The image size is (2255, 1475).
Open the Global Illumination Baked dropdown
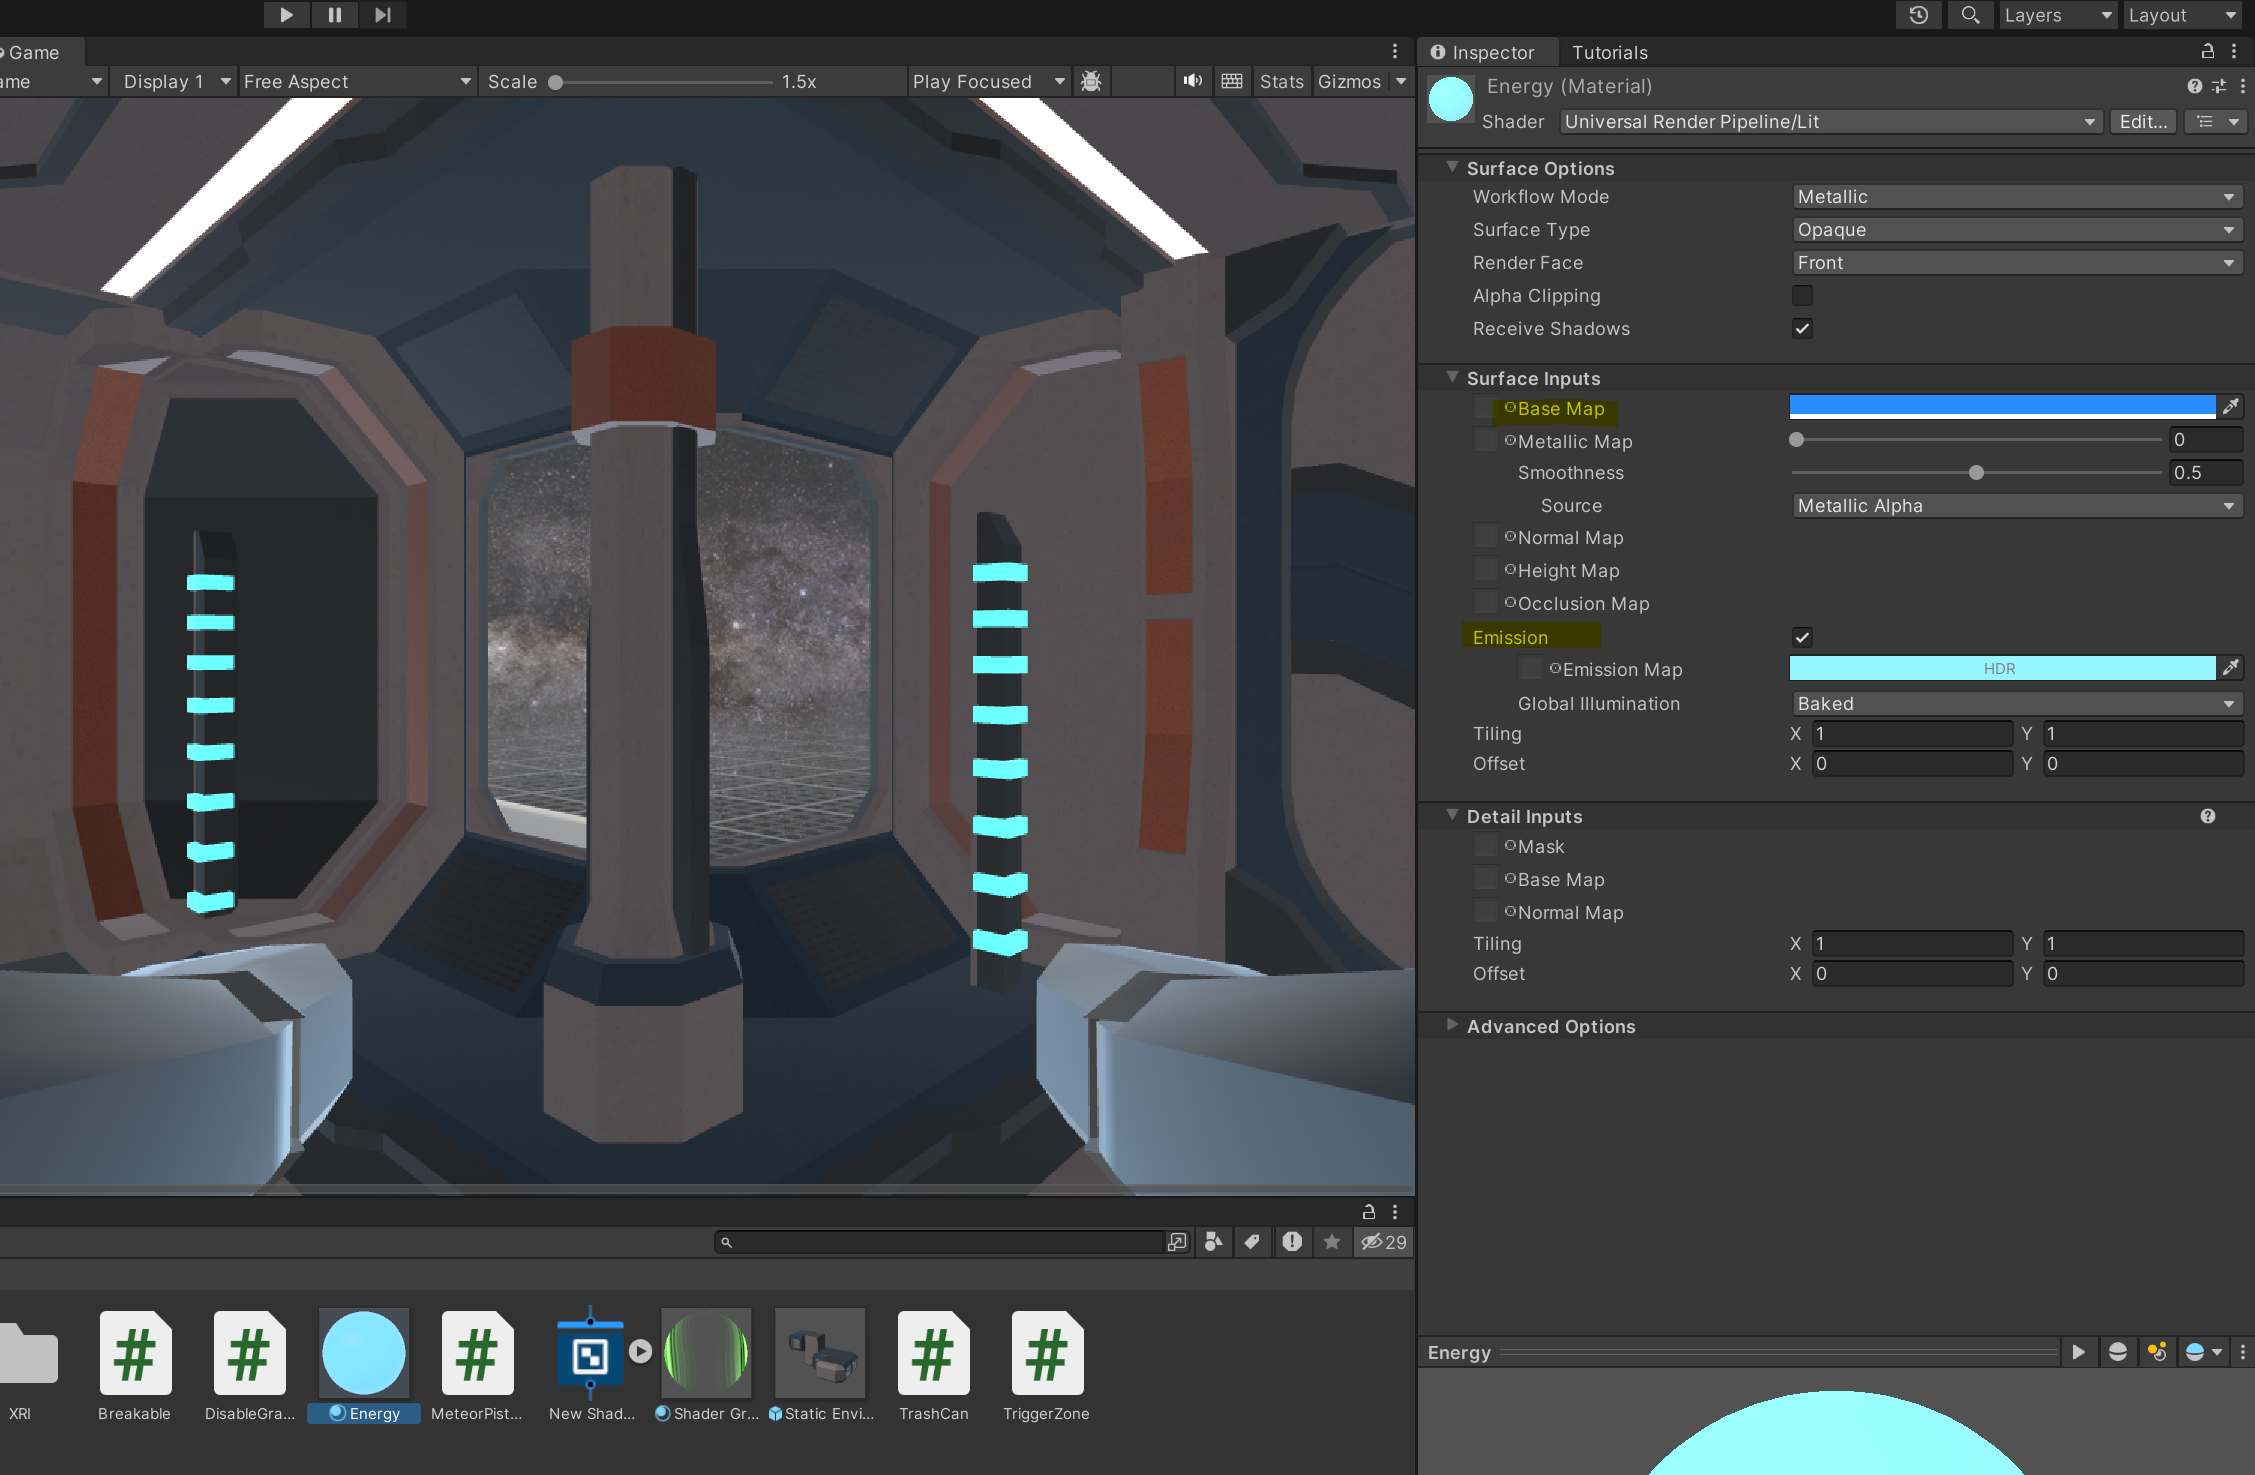(x=2015, y=704)
